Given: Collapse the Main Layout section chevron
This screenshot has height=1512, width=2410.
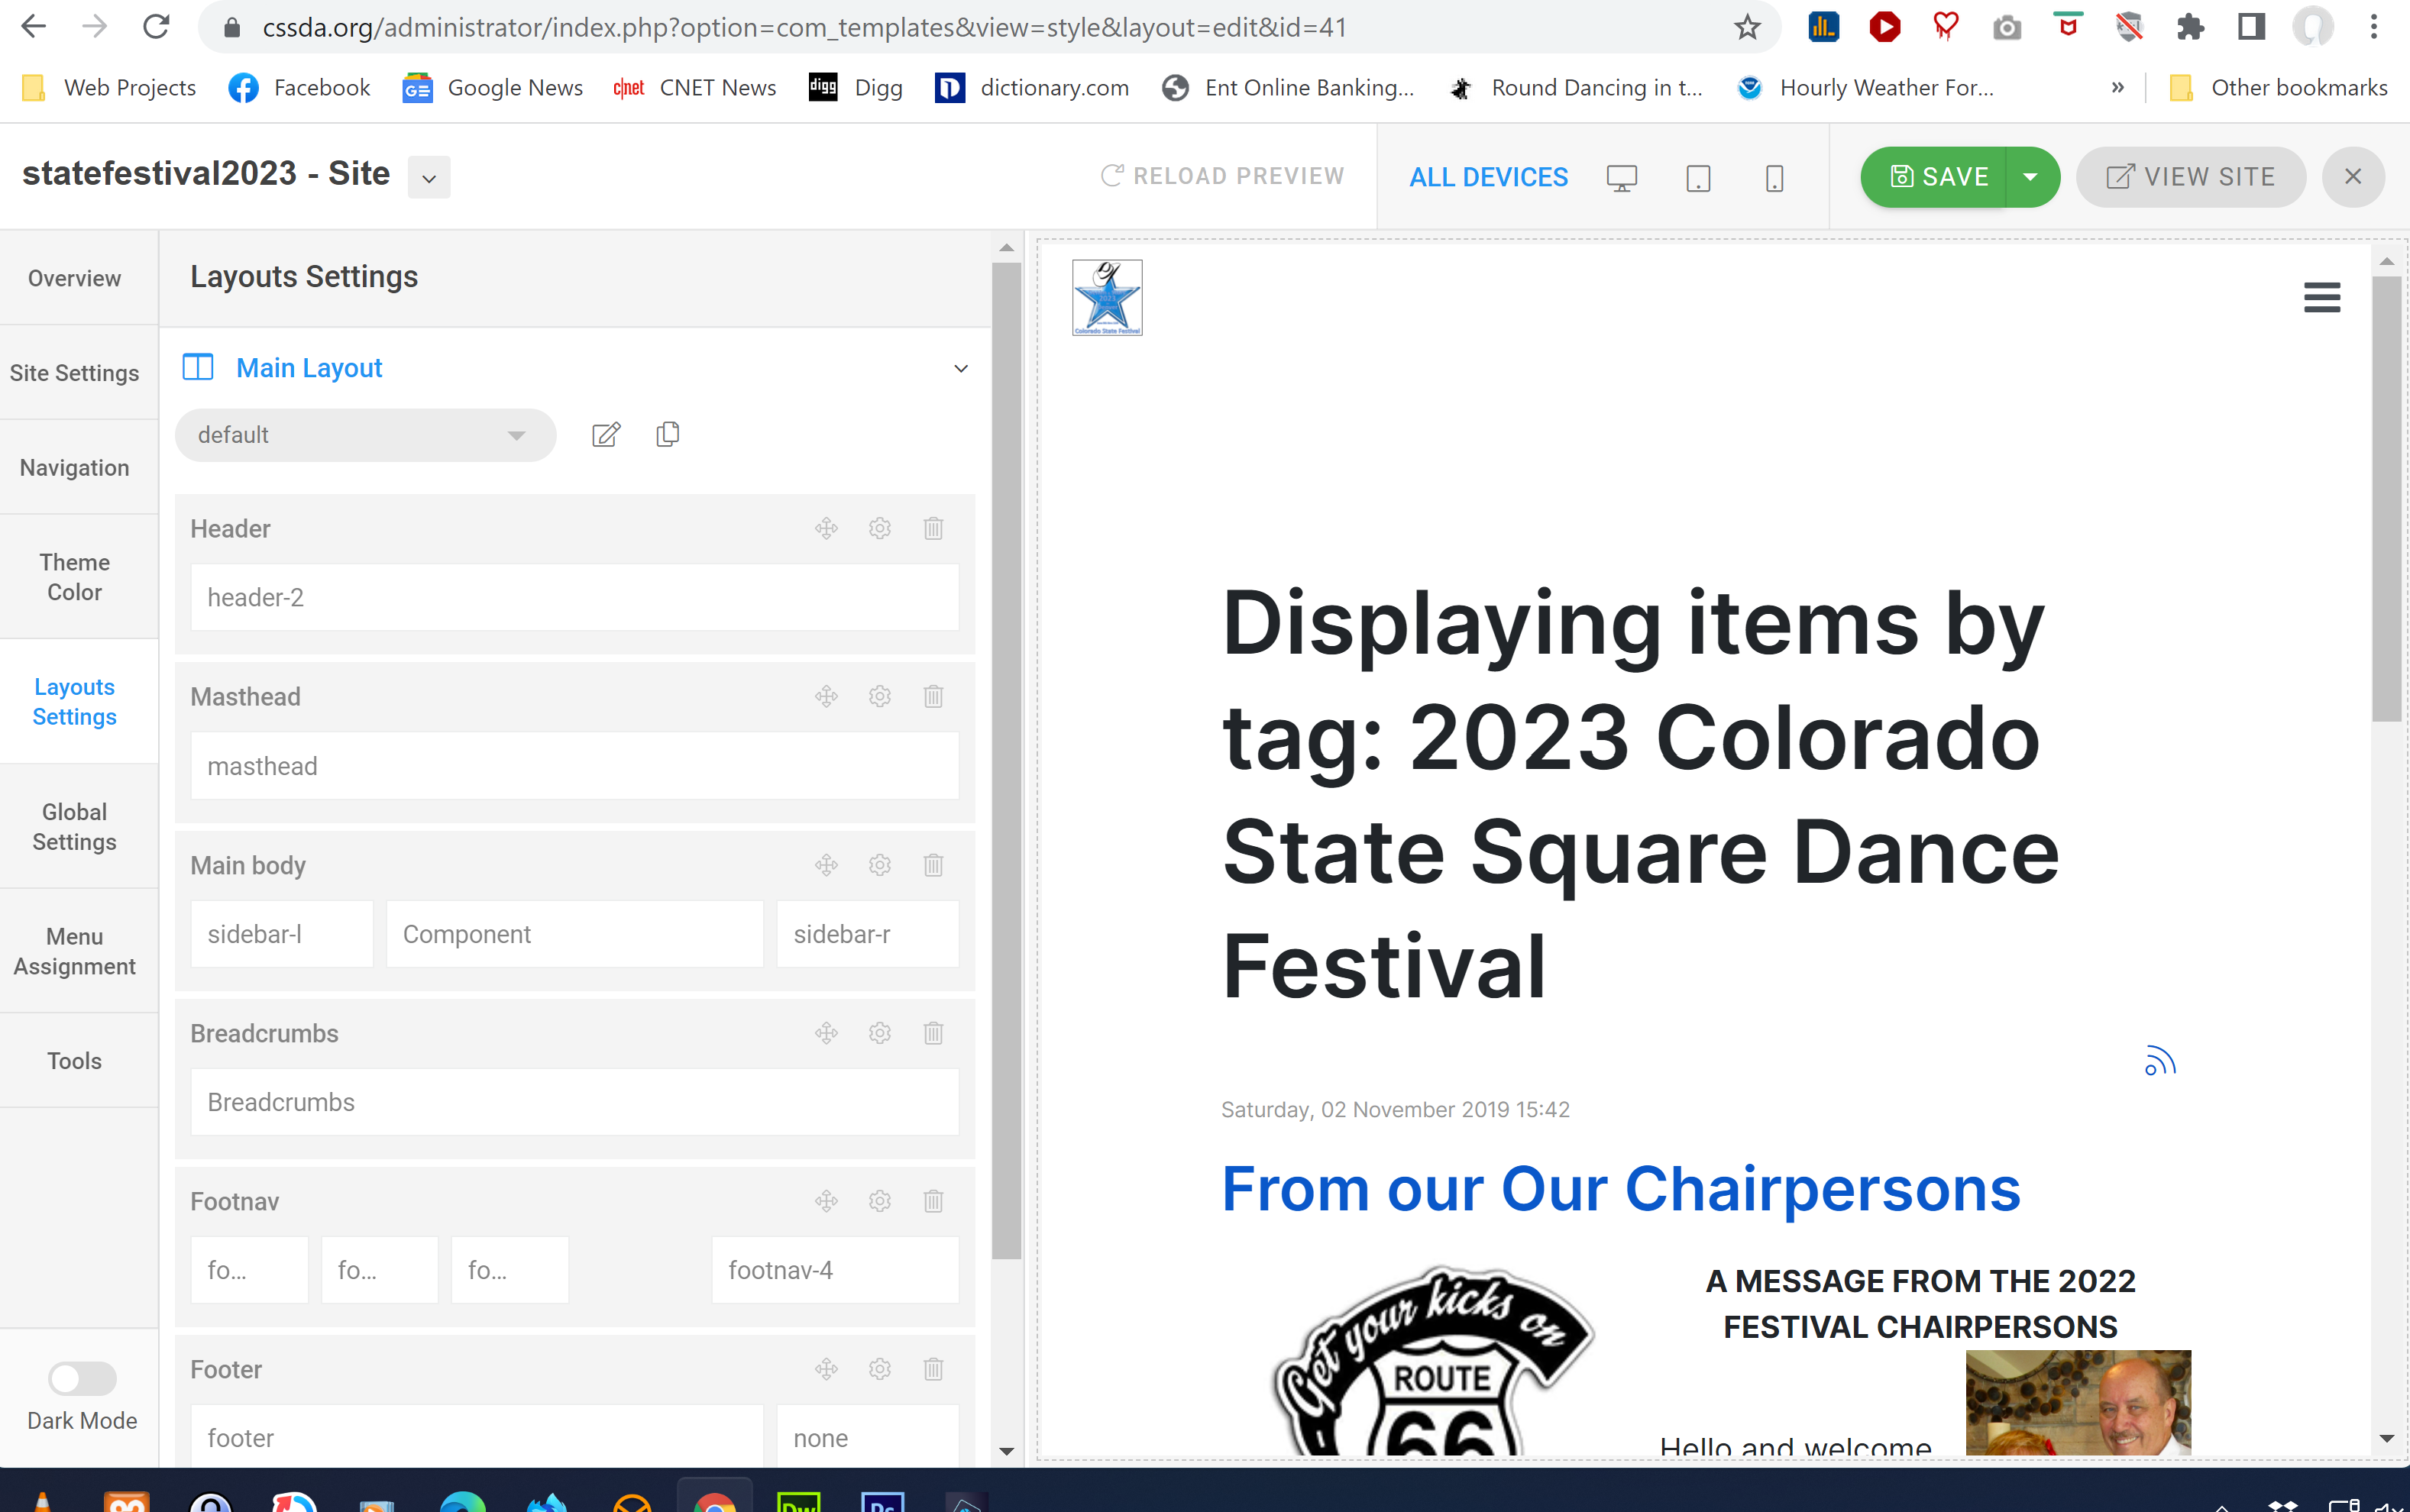Looking at the screenshot, I should point(961,369).
